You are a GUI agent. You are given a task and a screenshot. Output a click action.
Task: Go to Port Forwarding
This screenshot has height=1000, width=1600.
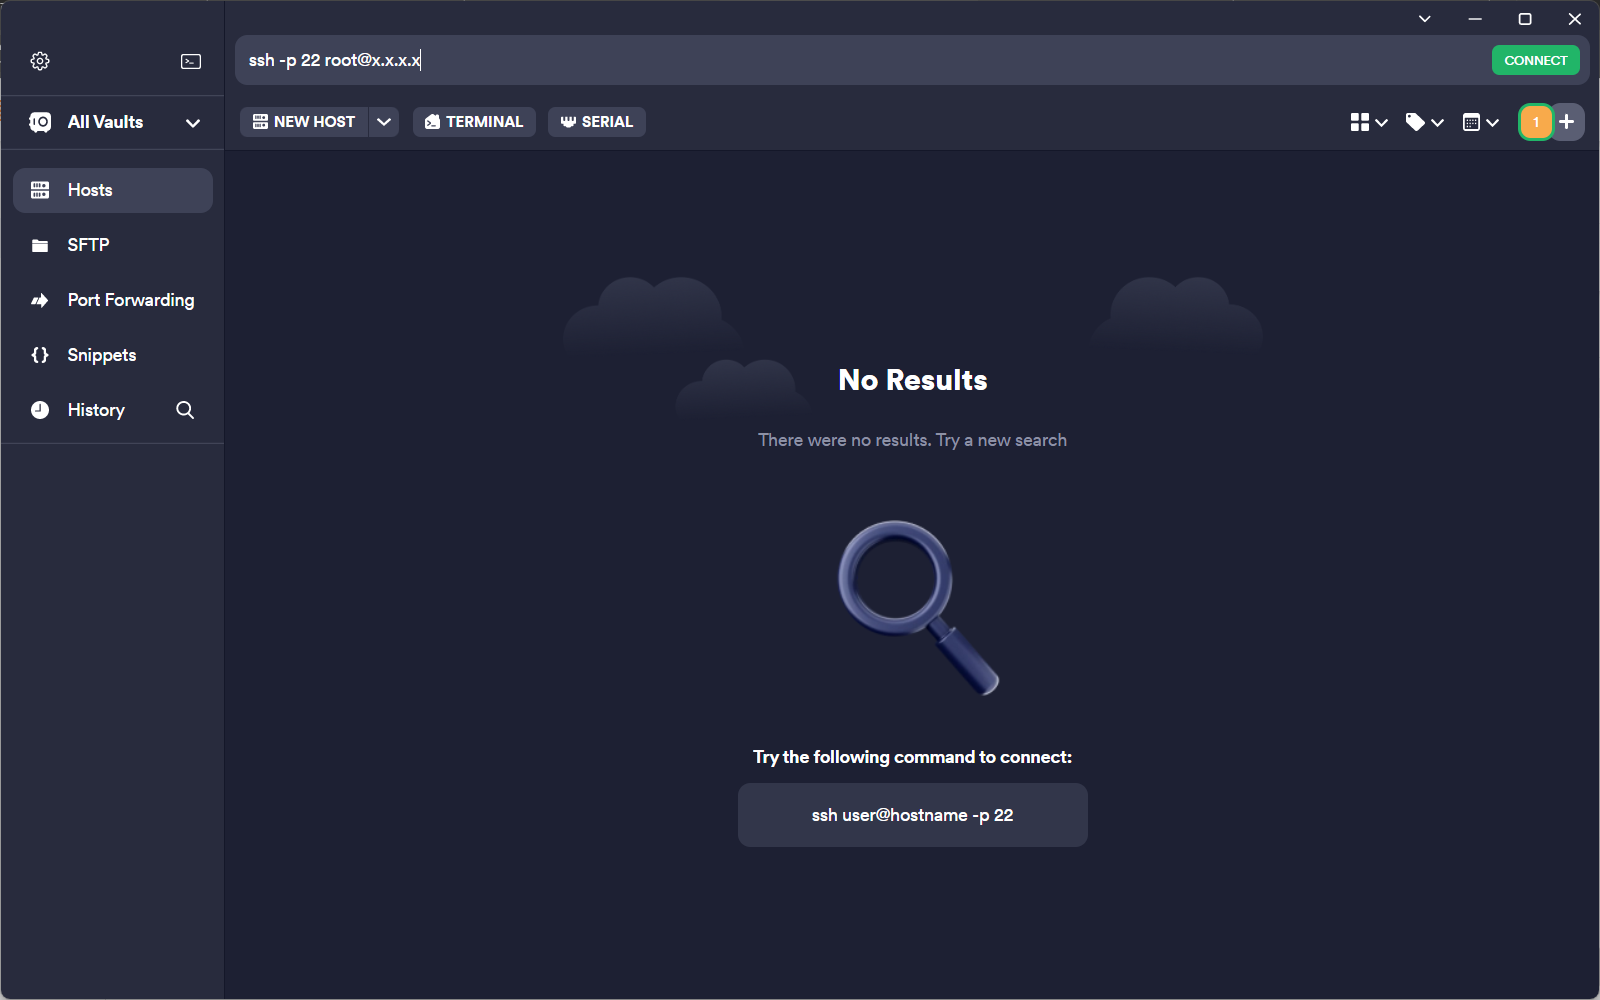point(130,300)
